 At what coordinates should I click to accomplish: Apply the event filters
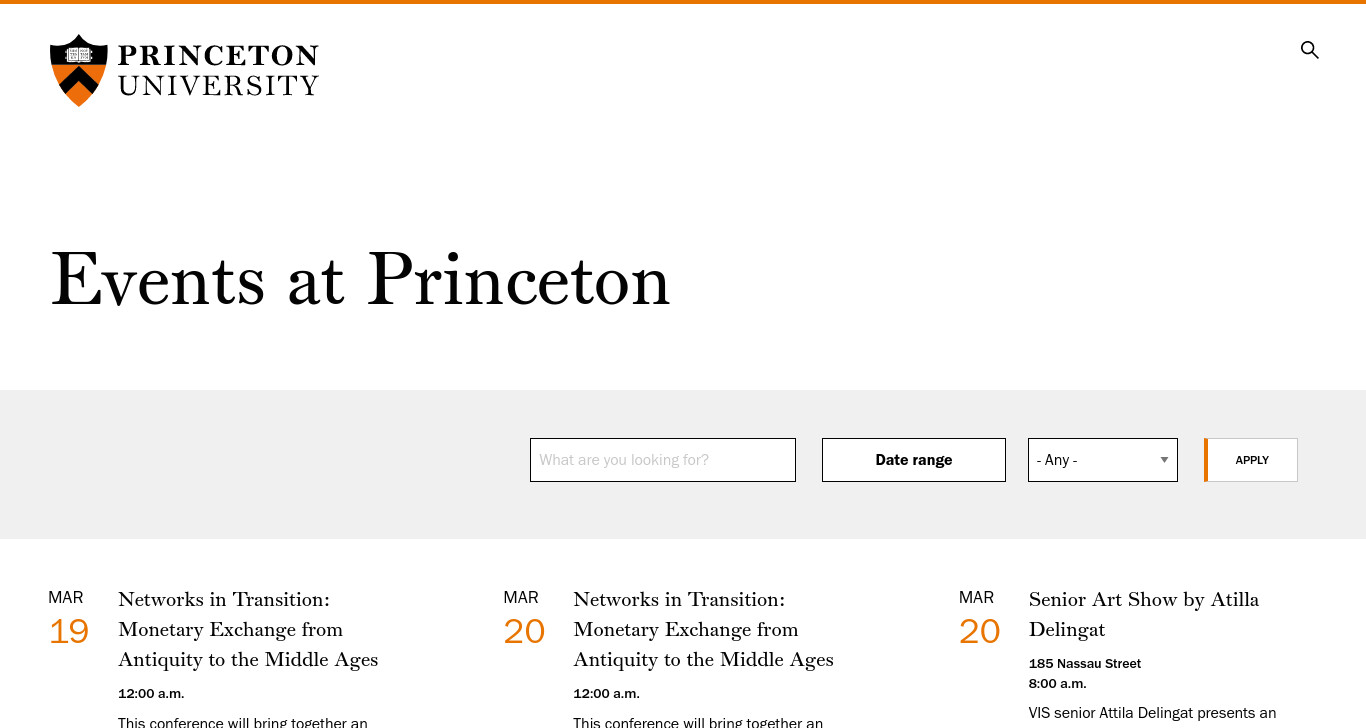(x=1251, y=460)
